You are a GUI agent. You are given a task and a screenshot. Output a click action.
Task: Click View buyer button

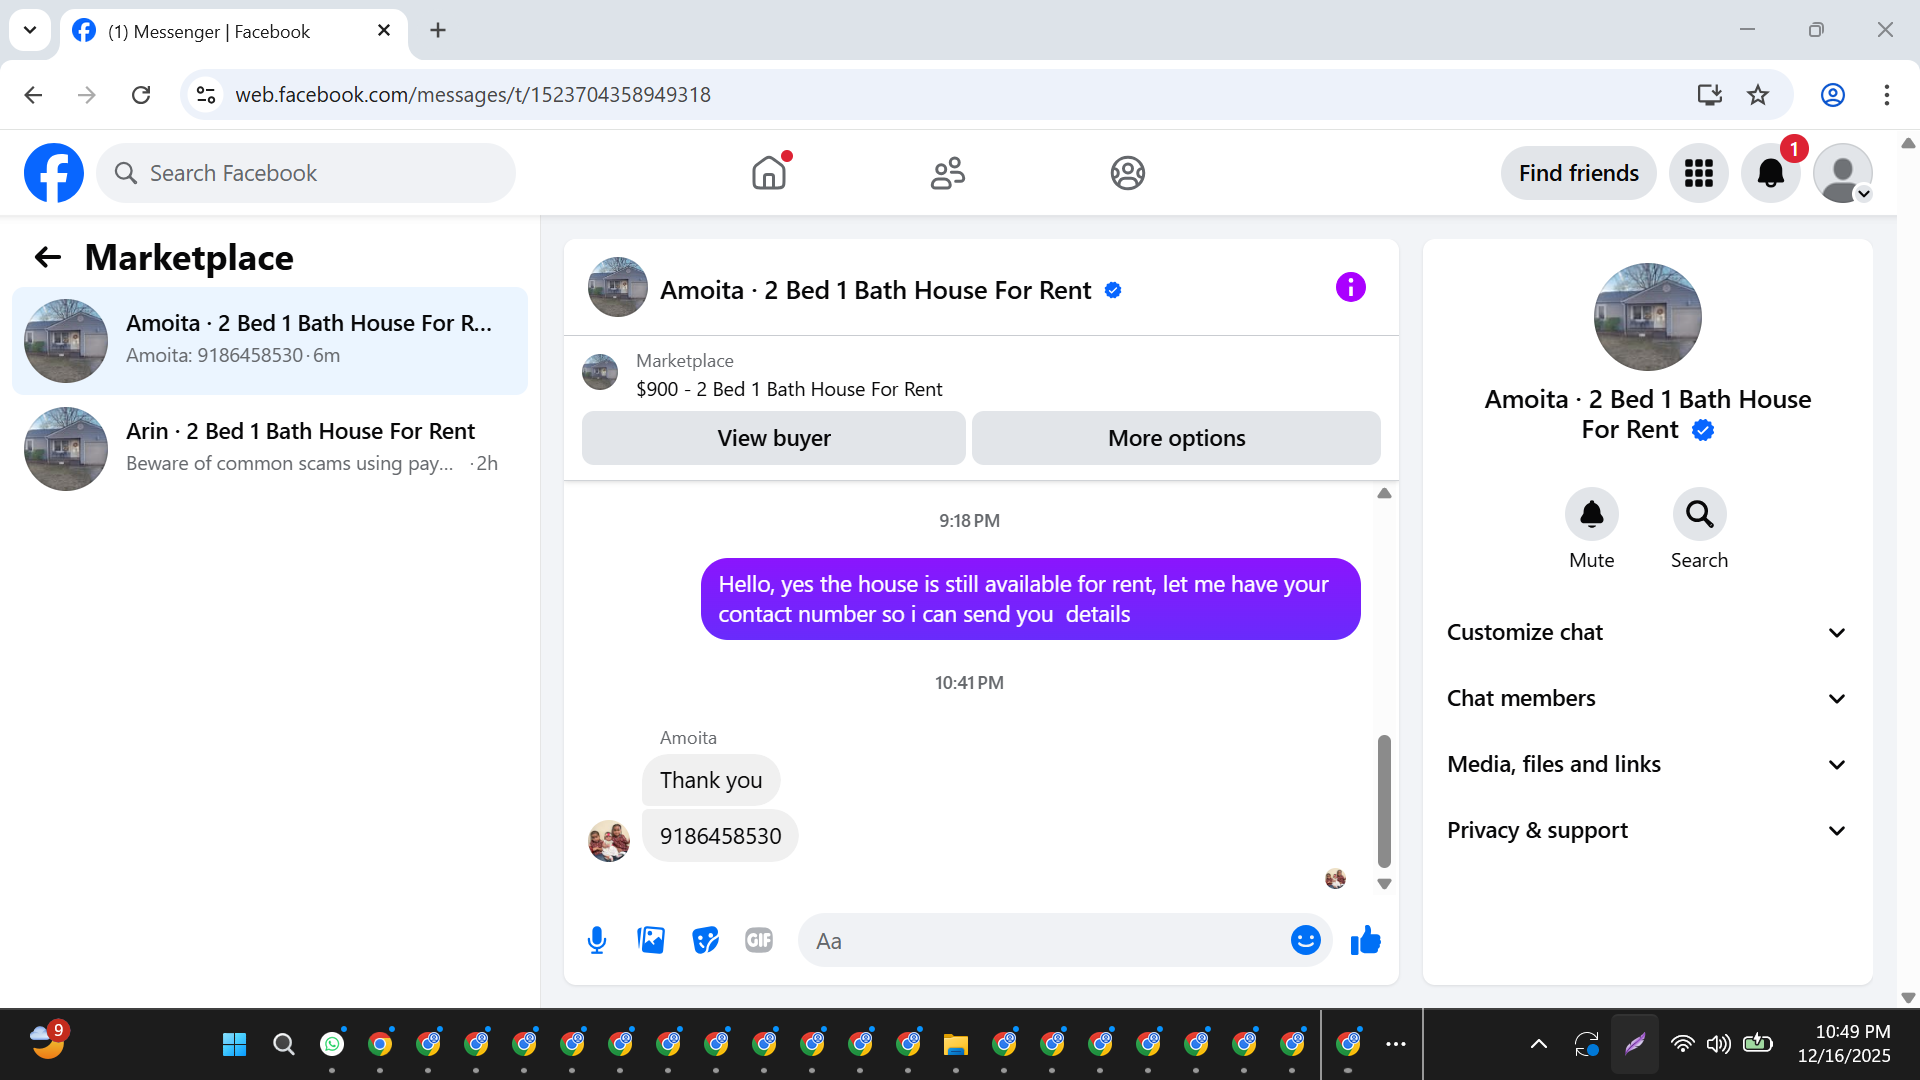tap(773, 438)
